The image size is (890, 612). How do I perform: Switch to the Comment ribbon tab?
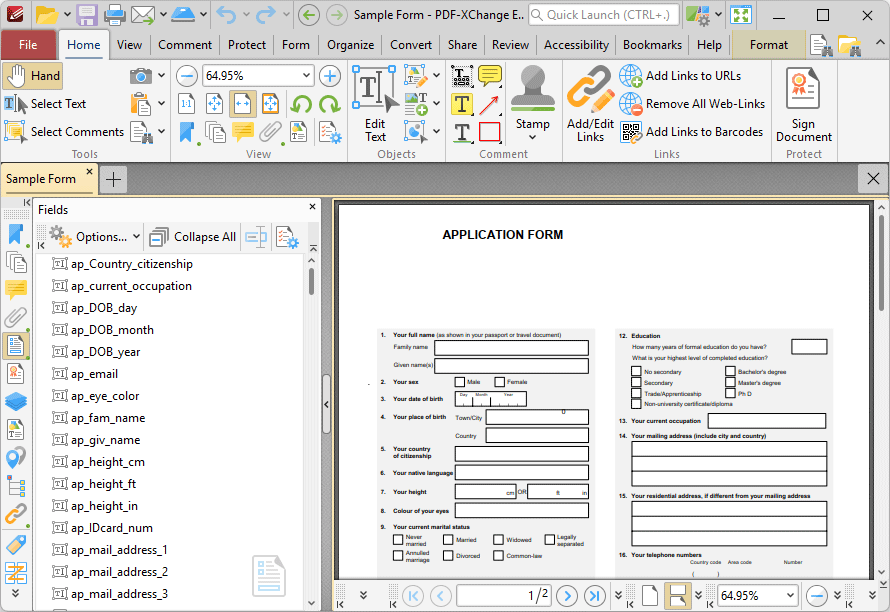[184, 45]
